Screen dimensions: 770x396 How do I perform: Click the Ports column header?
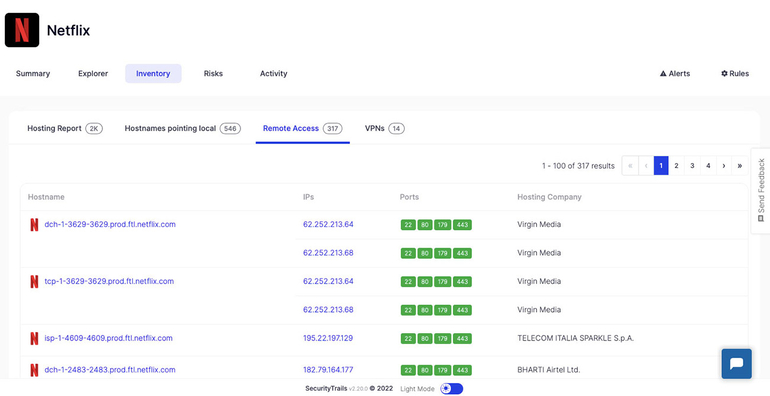[x=409, y=197]
